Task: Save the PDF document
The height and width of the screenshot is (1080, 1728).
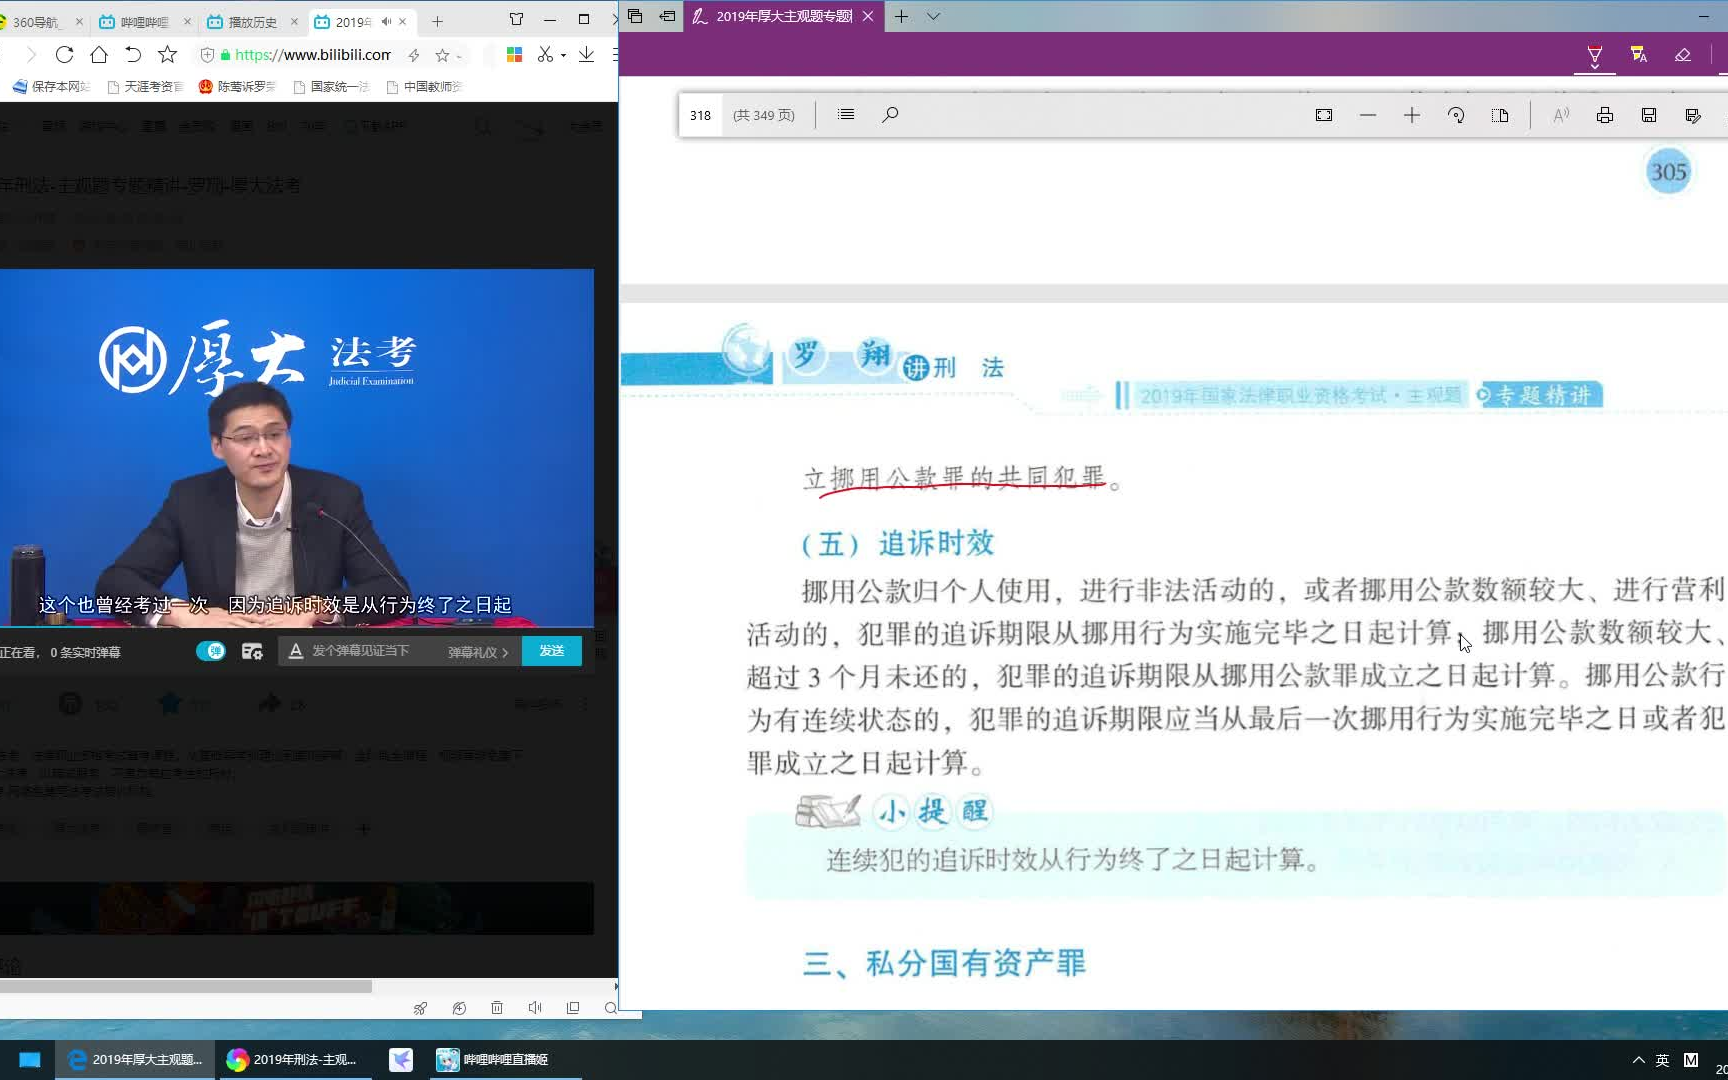Action: 1649,115
